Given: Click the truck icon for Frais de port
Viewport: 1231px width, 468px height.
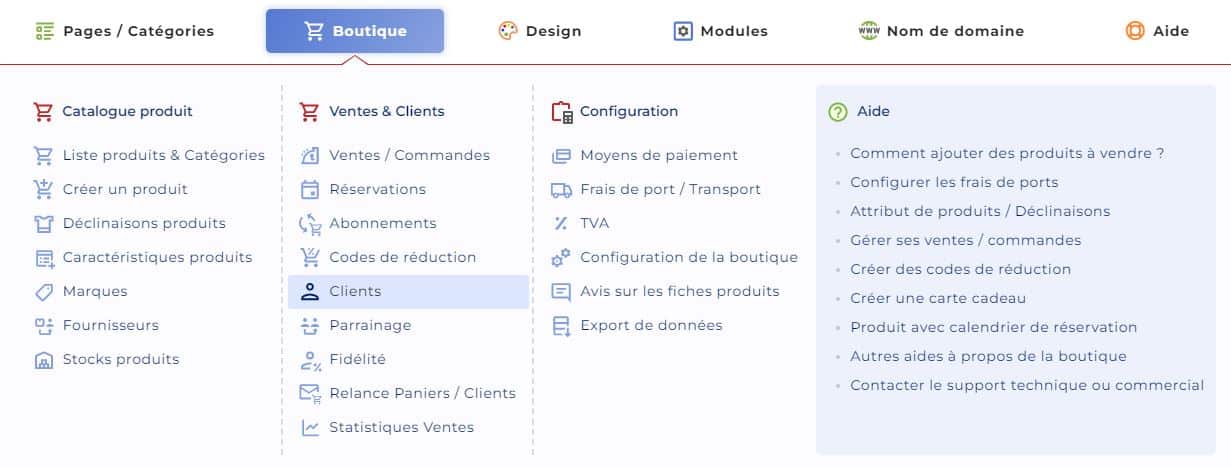Looking at the screenshot, I should [x=561, y=189].
